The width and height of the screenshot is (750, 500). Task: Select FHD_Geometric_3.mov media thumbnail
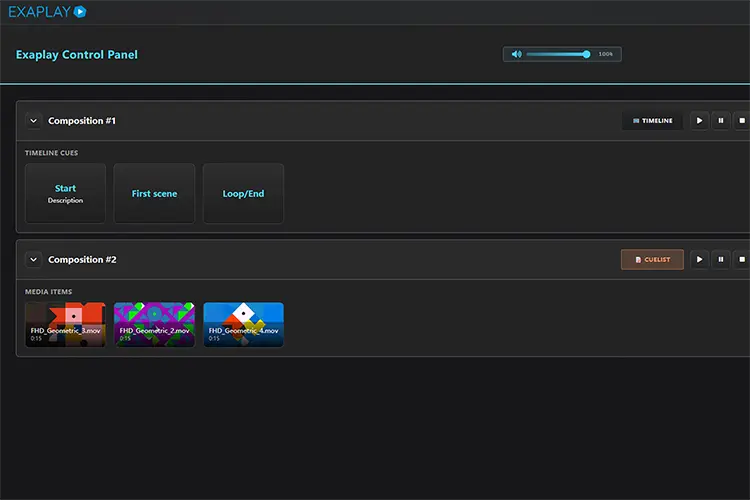(x=66, y=324)
